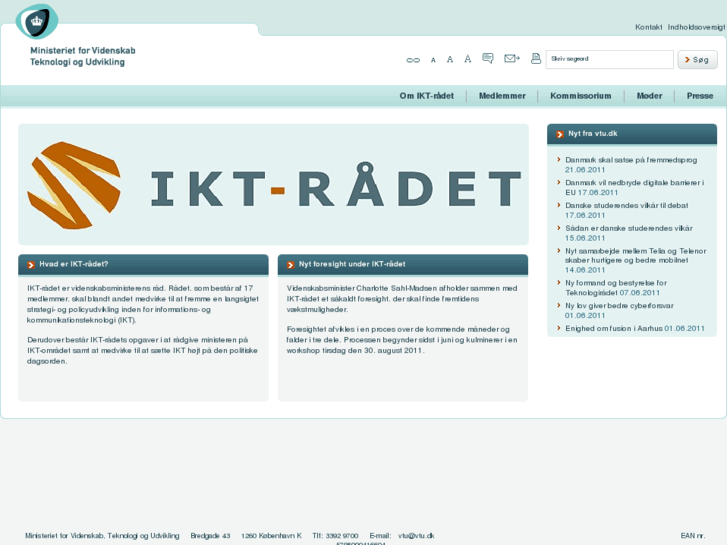Click Ministeriet for Videnskab Teknologi og Udvikling title
This screenshot has height=545, width=727.
83,56
